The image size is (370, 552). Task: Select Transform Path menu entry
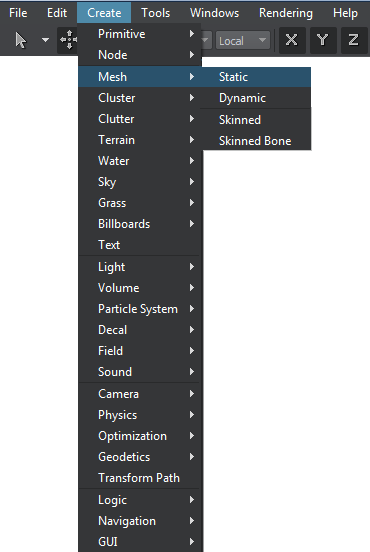[140, 478]
